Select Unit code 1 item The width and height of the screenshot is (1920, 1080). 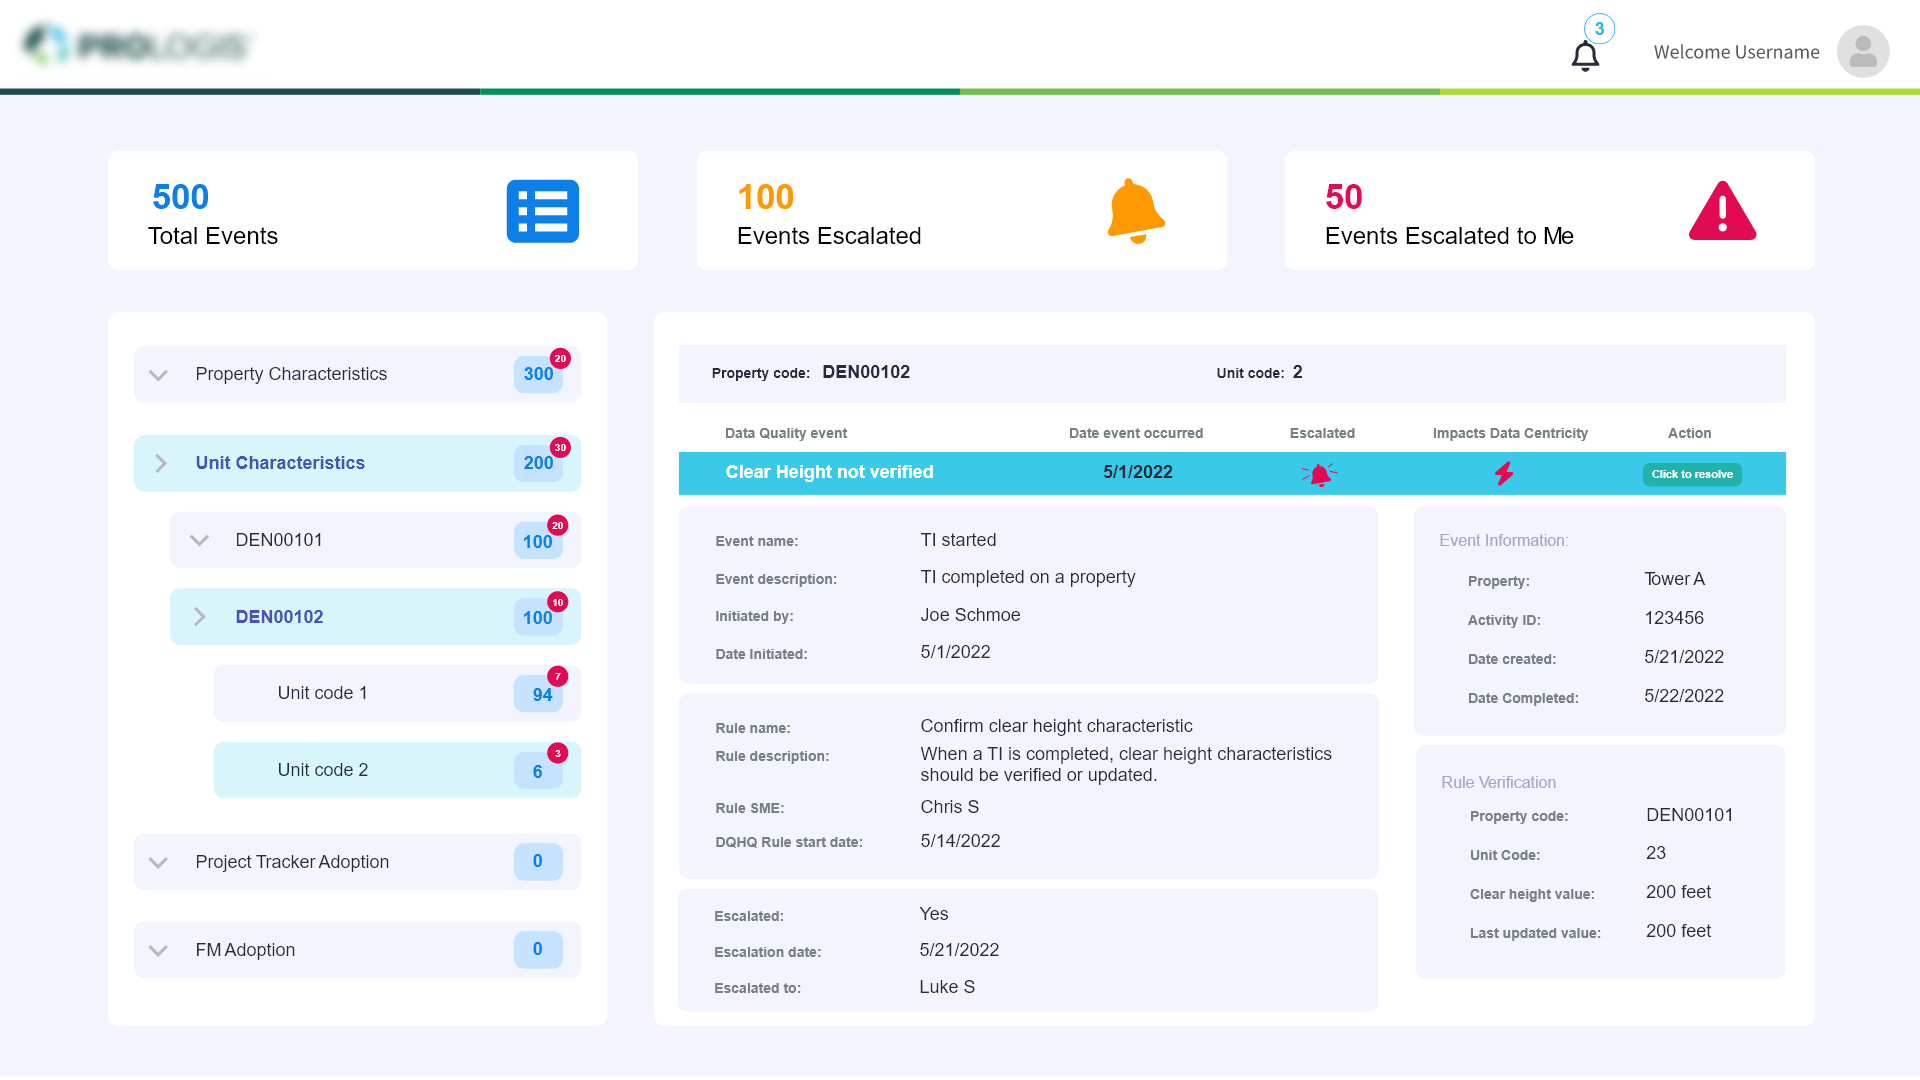coord(323,693)
